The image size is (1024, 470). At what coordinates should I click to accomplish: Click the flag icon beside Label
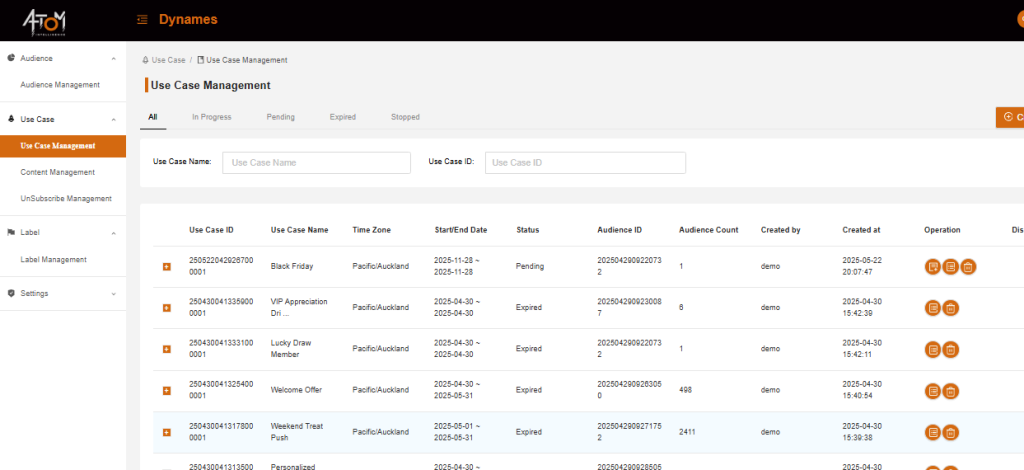pos(10,232)
